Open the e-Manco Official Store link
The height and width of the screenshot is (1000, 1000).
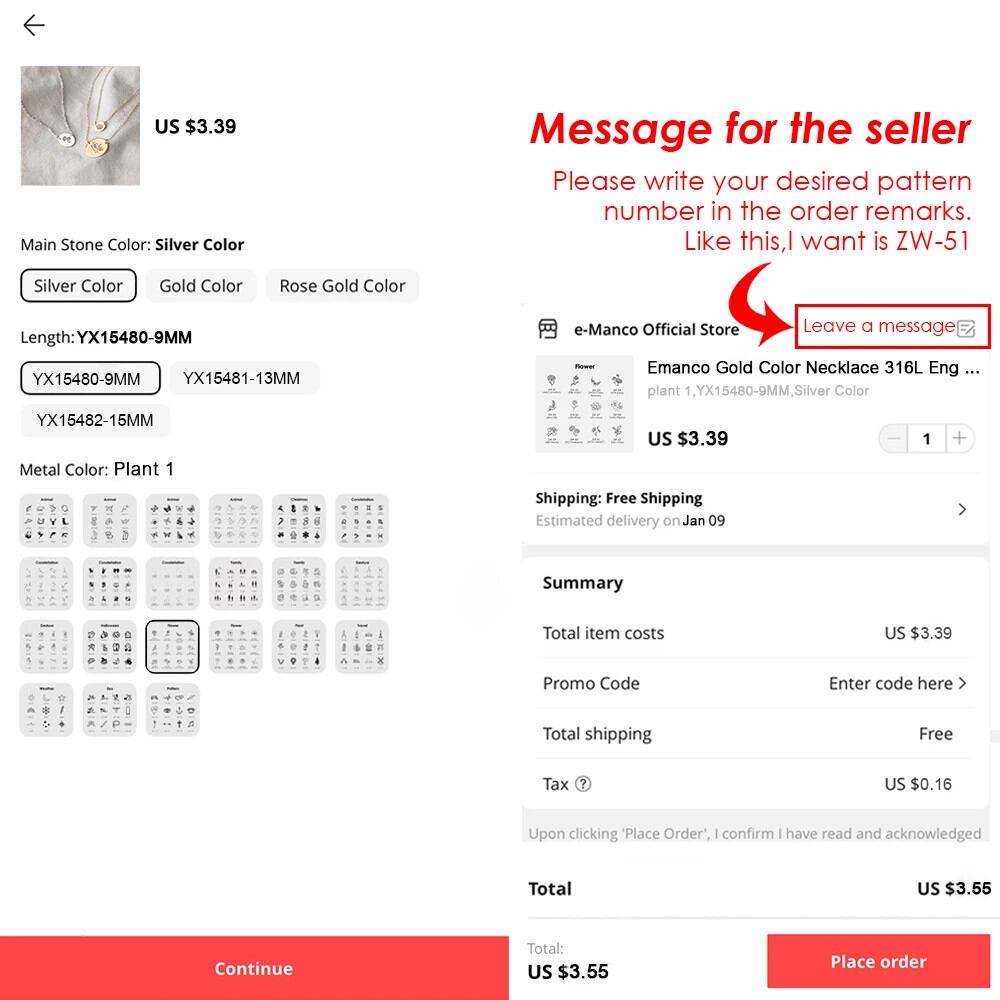(x=656, y=329)
